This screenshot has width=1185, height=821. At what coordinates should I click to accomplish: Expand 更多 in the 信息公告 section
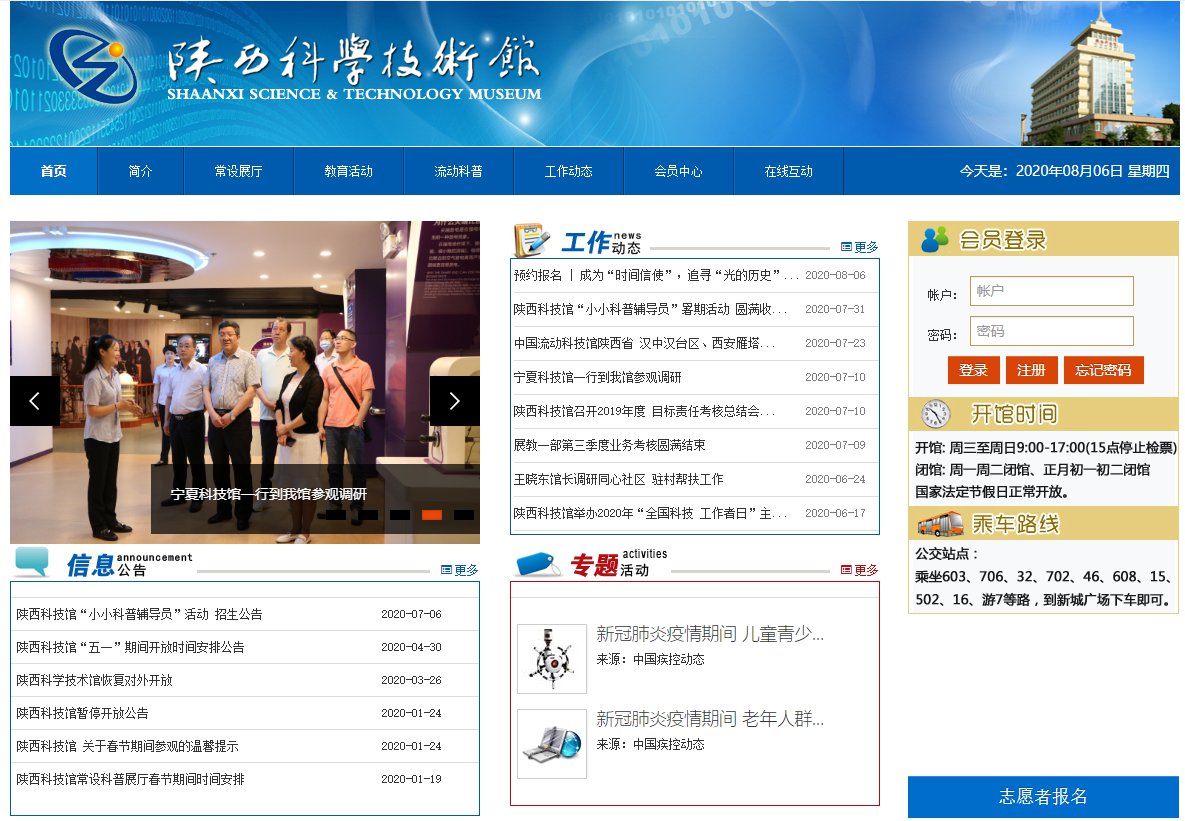click(460, 570)
